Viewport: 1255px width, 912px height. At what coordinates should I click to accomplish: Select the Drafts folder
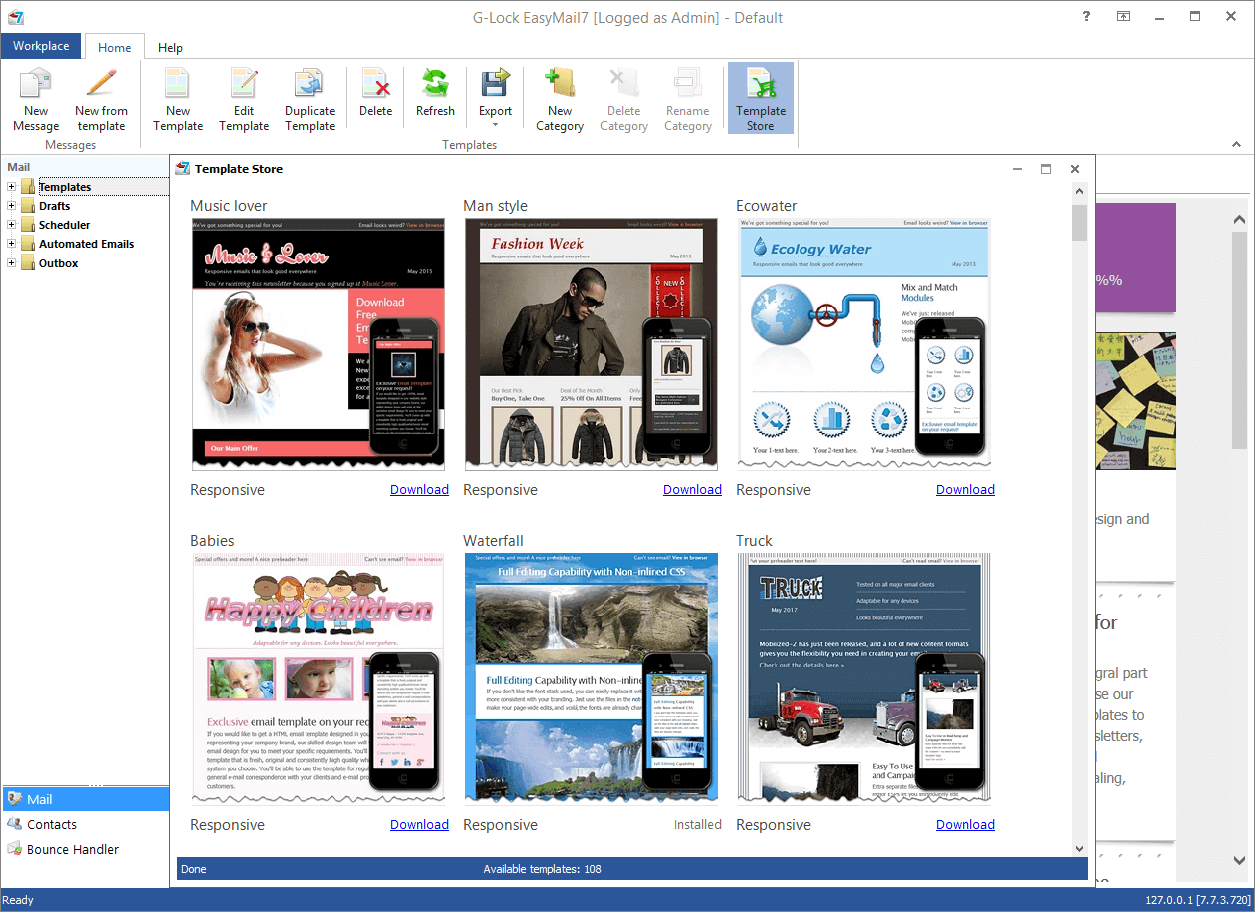(54, 206)
